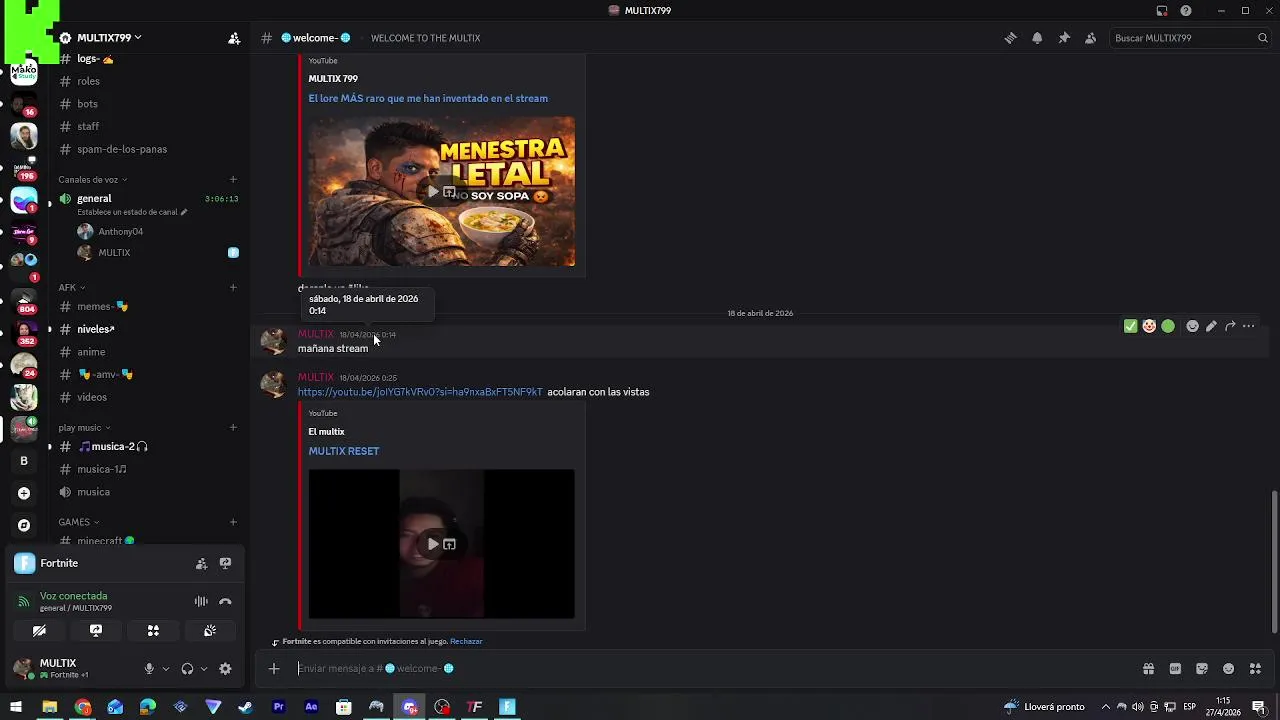This screenshot has width=1280, height=720.
Task: Click Rechazar on the Fortnite invite notice
Action: (x=466, y=642)
